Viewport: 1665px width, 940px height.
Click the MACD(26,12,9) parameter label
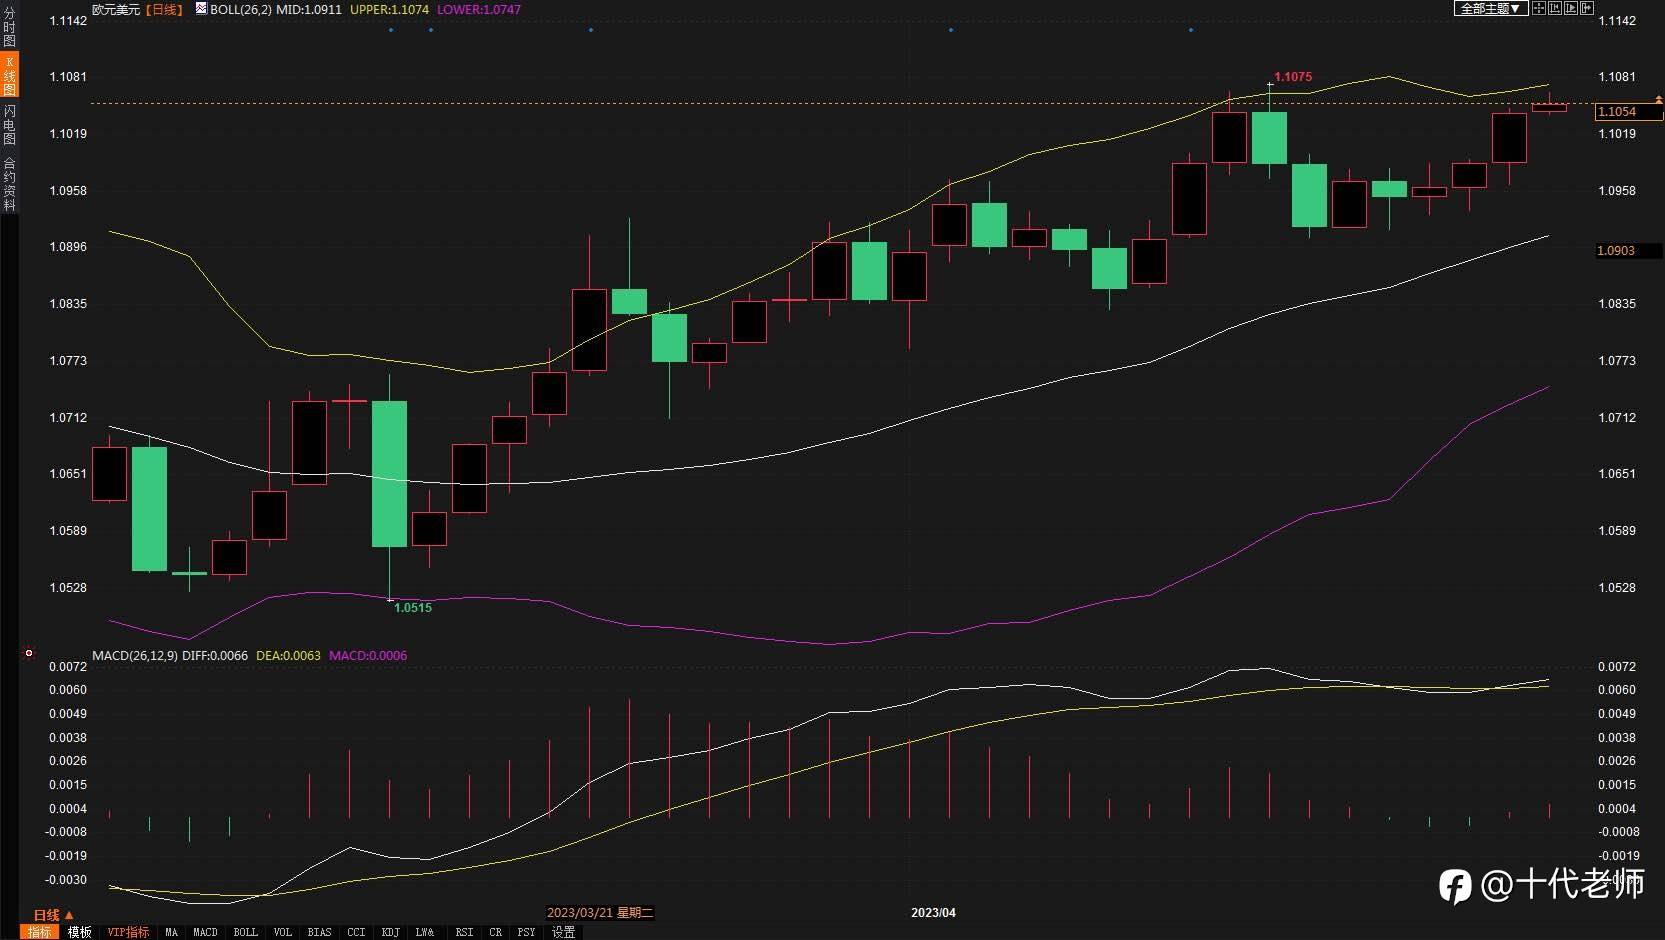[x=135, y=656]
